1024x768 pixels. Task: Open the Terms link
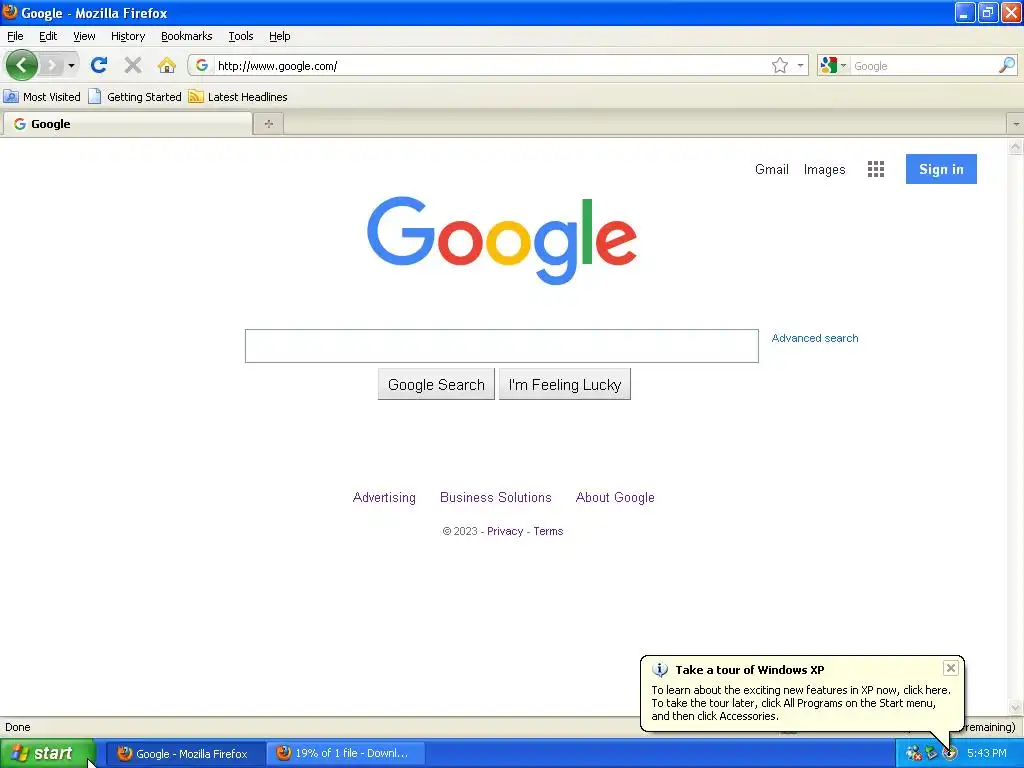548,531
